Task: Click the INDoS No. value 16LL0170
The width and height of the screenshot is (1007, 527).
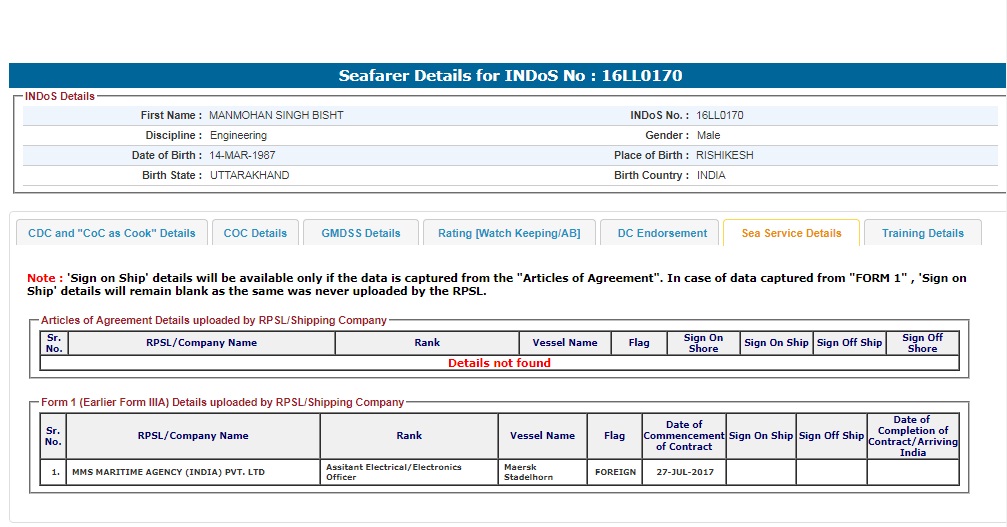Action: coord(720,115)
